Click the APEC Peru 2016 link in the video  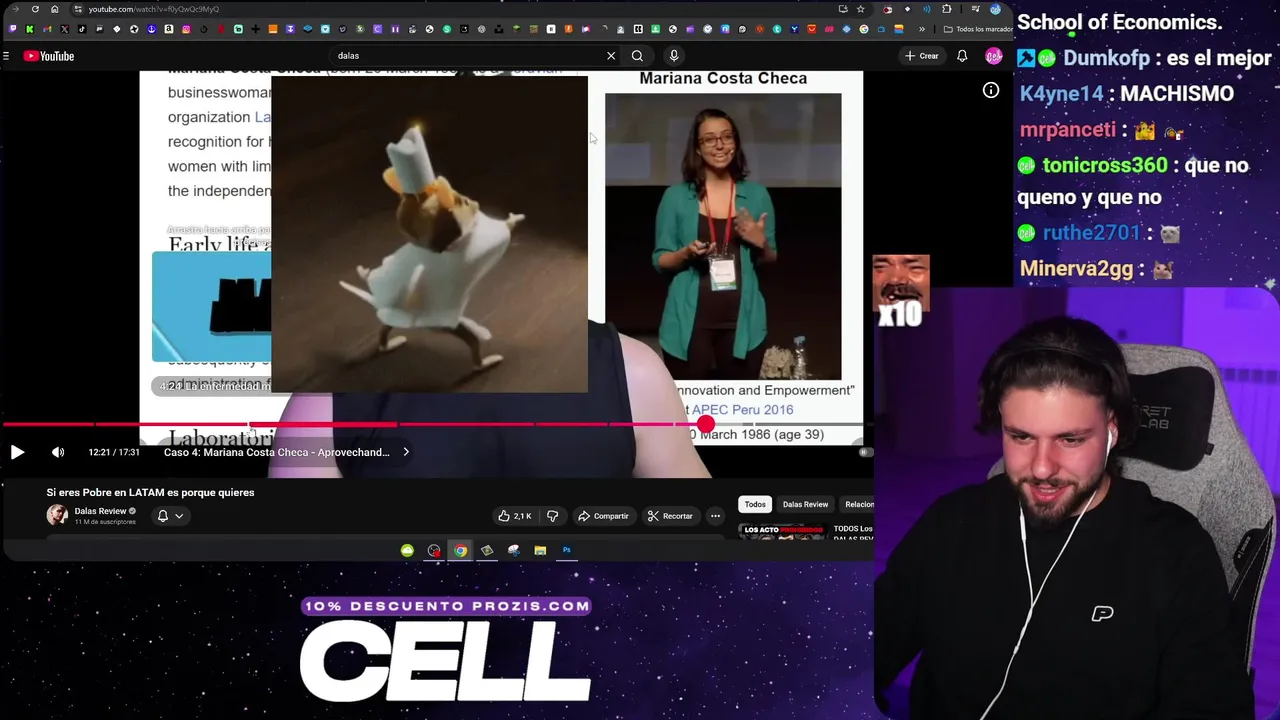[x=742, y=410]
